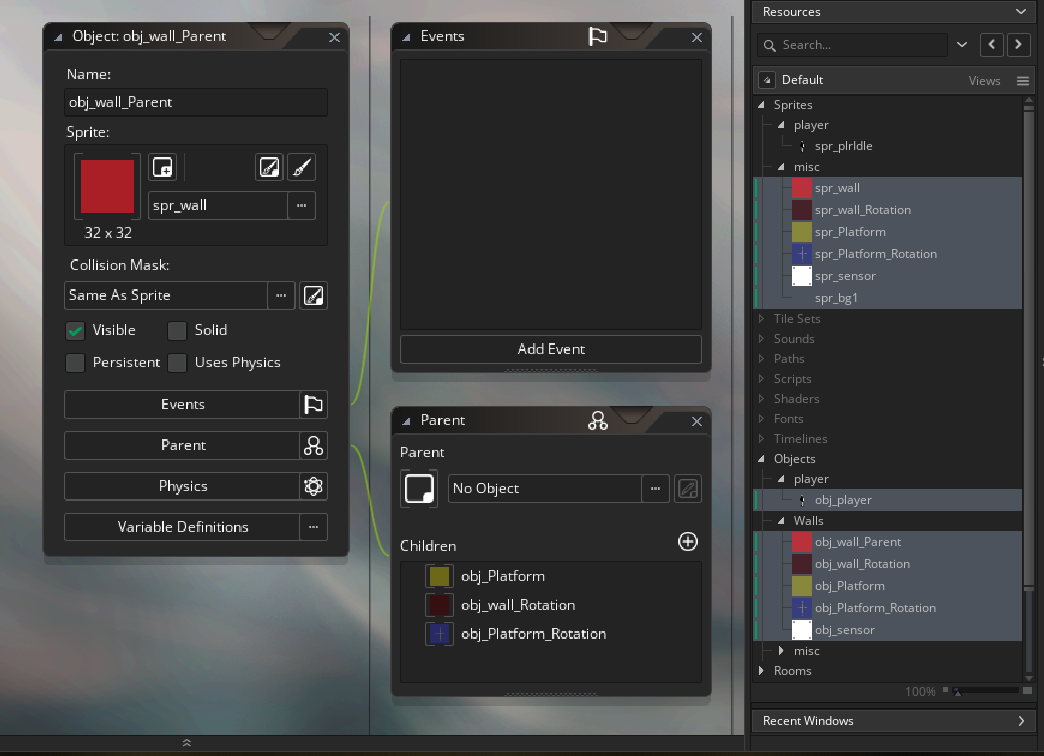Expand the Scripts folder
This screenshot has height=756, width=1044.
pyautogui.click(x=762, y=378)
